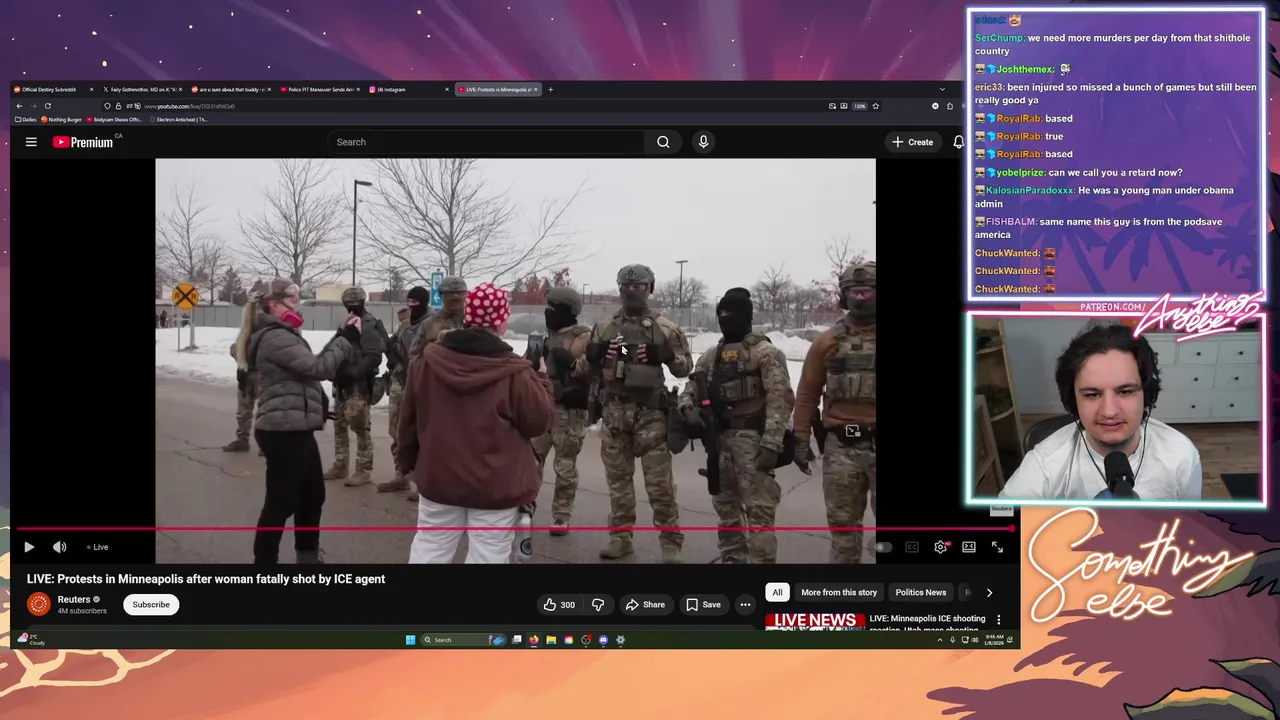Close the Instagram browser tab
Image resolution: width=1280 pixels, height=720 pixels.
(447, 89)
